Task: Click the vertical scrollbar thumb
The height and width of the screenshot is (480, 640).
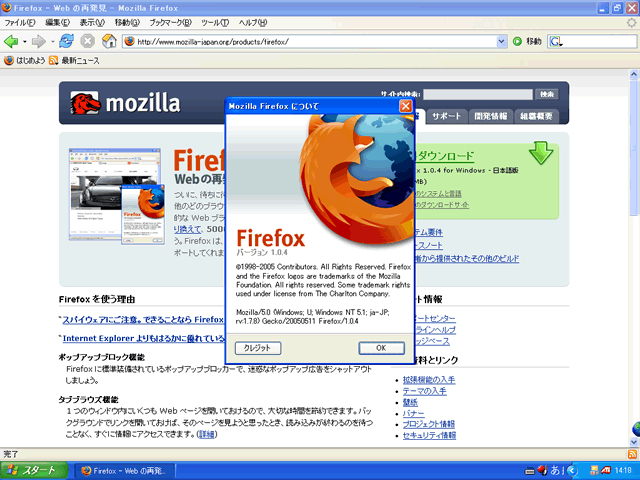Action: pos(633,146)
